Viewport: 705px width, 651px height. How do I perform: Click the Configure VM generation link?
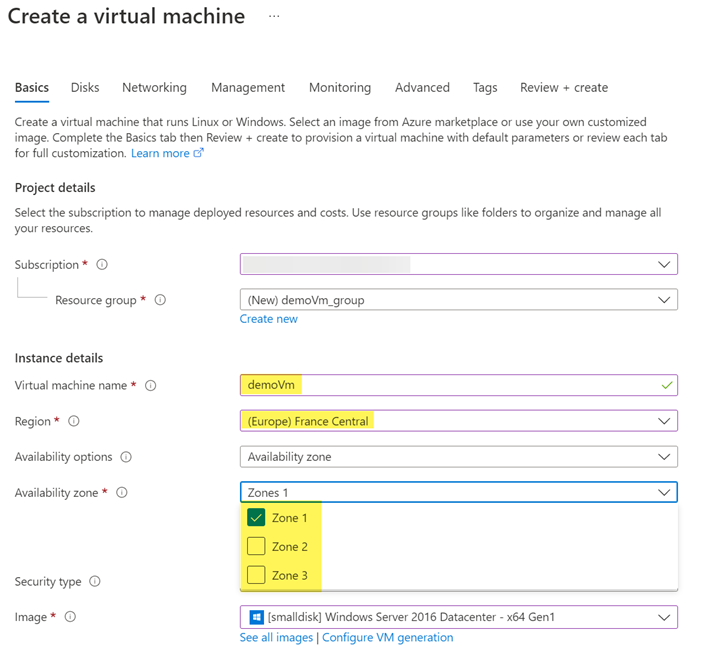[388, 638]
